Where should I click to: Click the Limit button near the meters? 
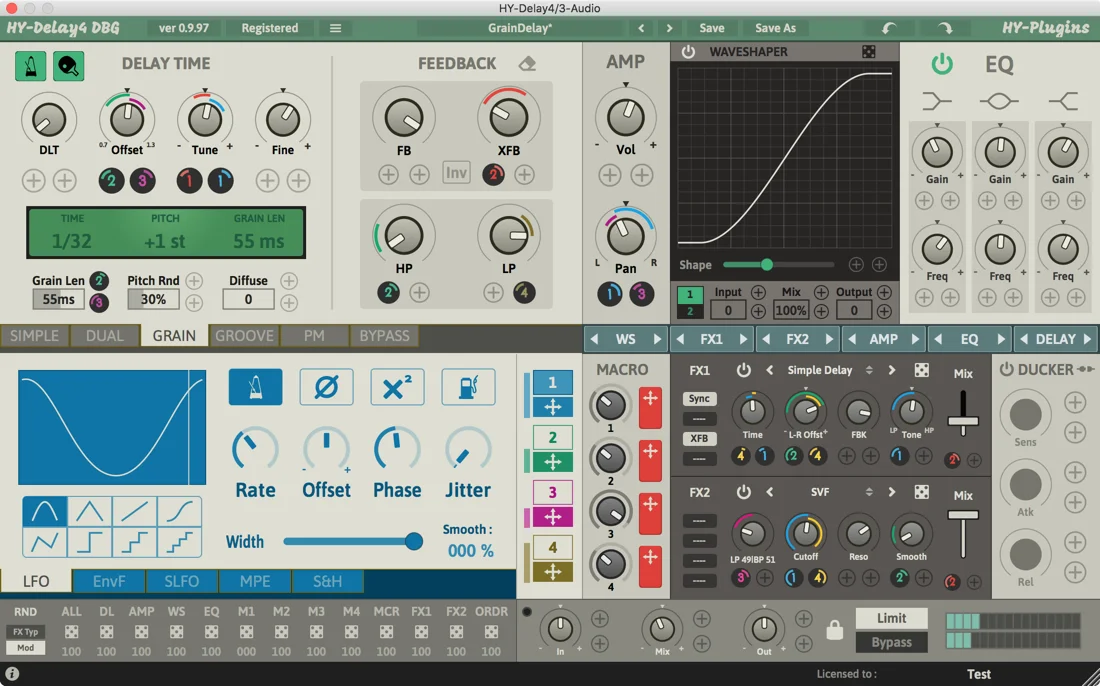890,618
